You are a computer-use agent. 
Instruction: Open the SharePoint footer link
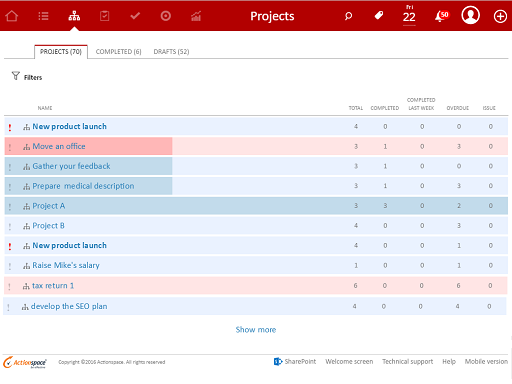pyautogui.click(x=300, y=361)
